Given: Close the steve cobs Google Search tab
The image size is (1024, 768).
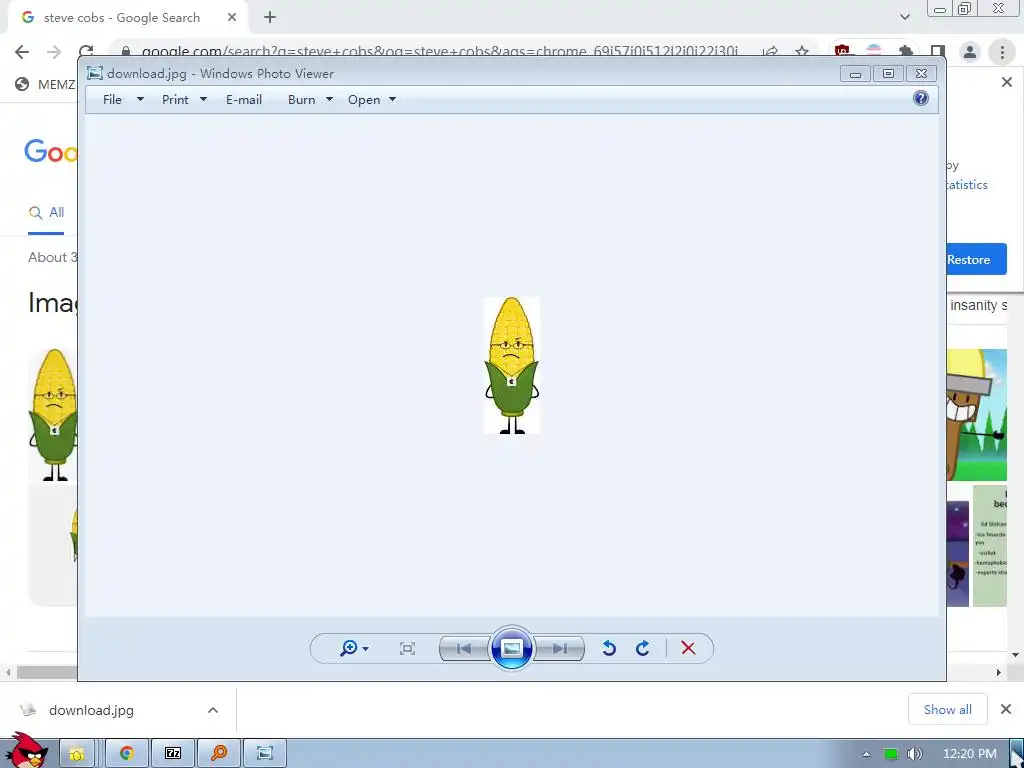Looking at the screenshot, I should click(x=232, y=18).
